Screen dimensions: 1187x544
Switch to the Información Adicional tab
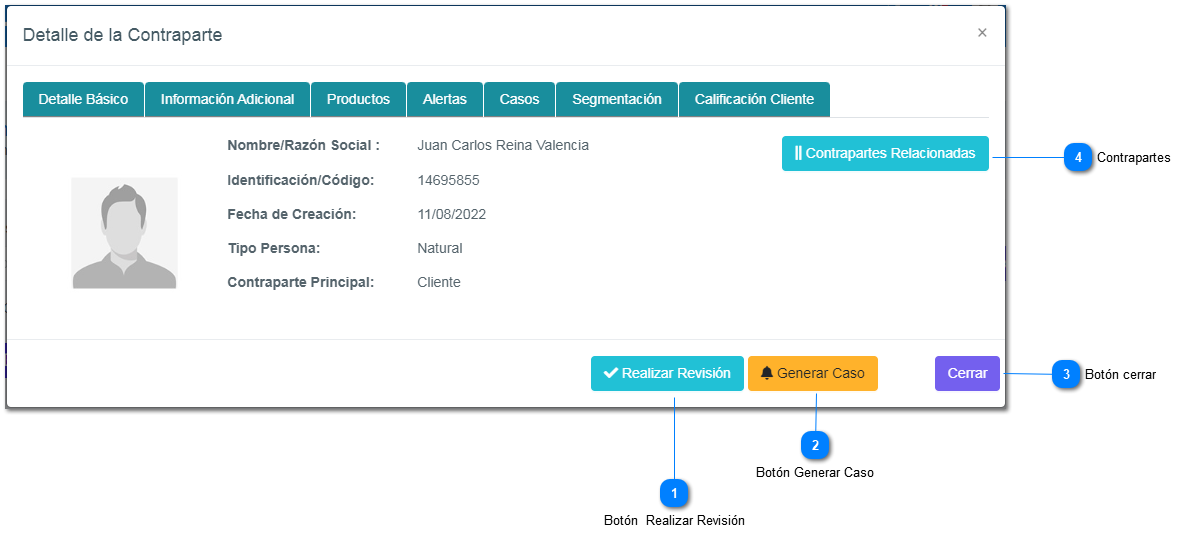coord(227,100)
